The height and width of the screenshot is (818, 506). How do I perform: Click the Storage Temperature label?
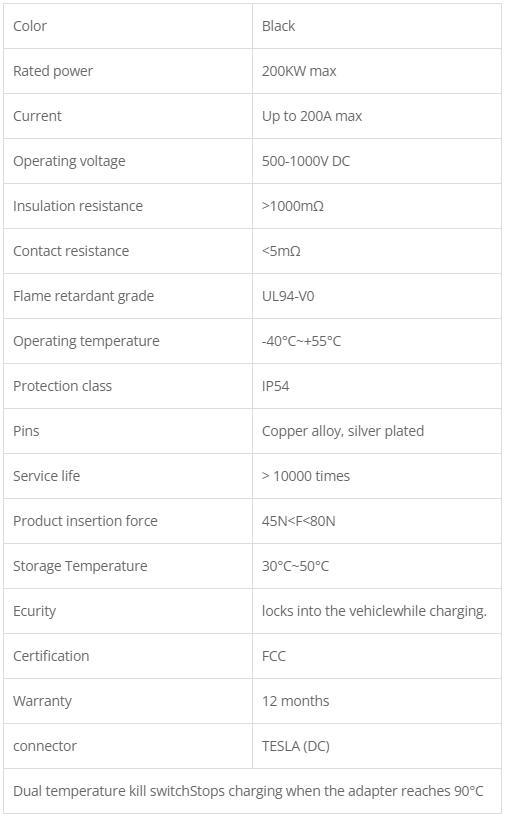(80, 566)
